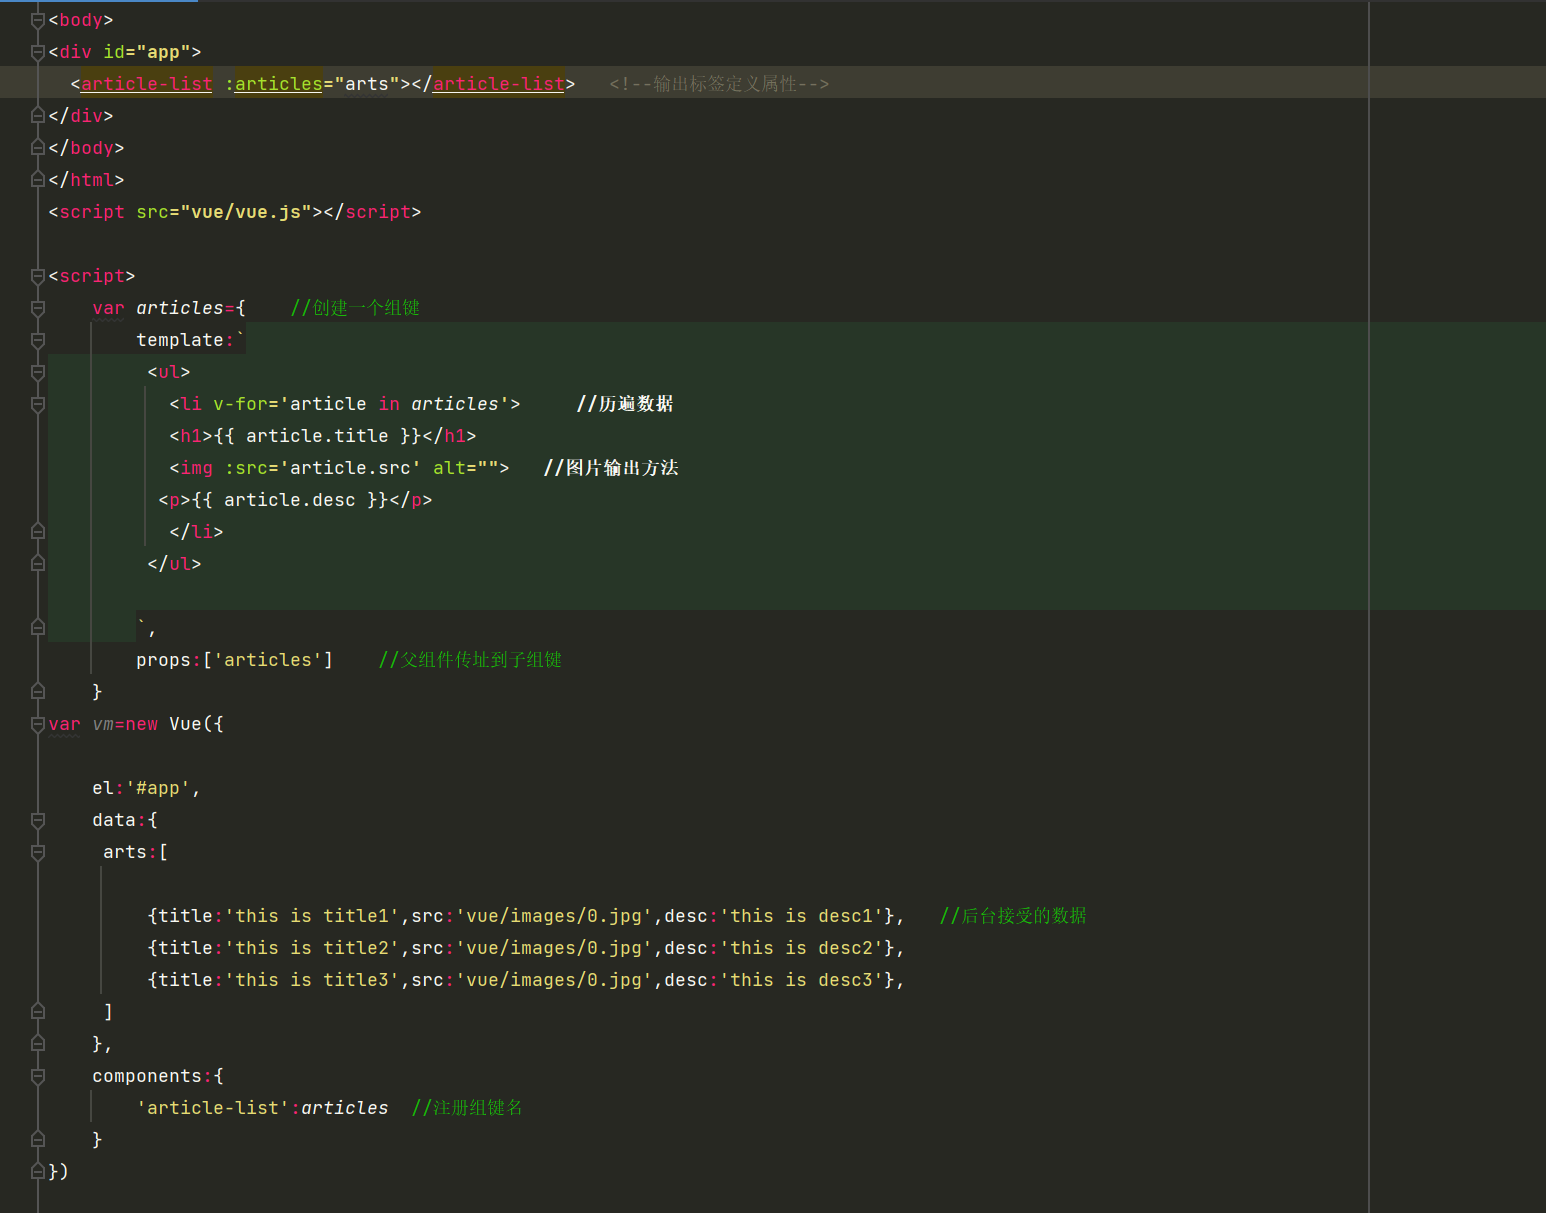
Task: Click the '//后台接受的数据' comment
Action: (x=1013, y=916)
